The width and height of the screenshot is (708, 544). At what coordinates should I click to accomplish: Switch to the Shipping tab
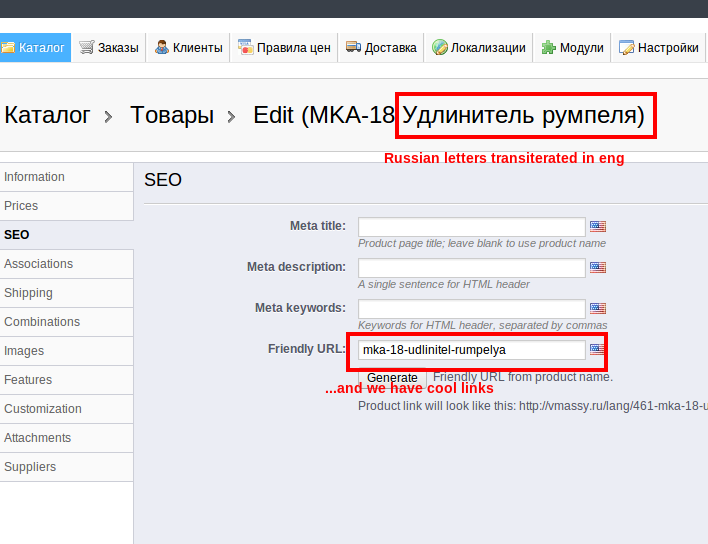(x=66, y=293)
